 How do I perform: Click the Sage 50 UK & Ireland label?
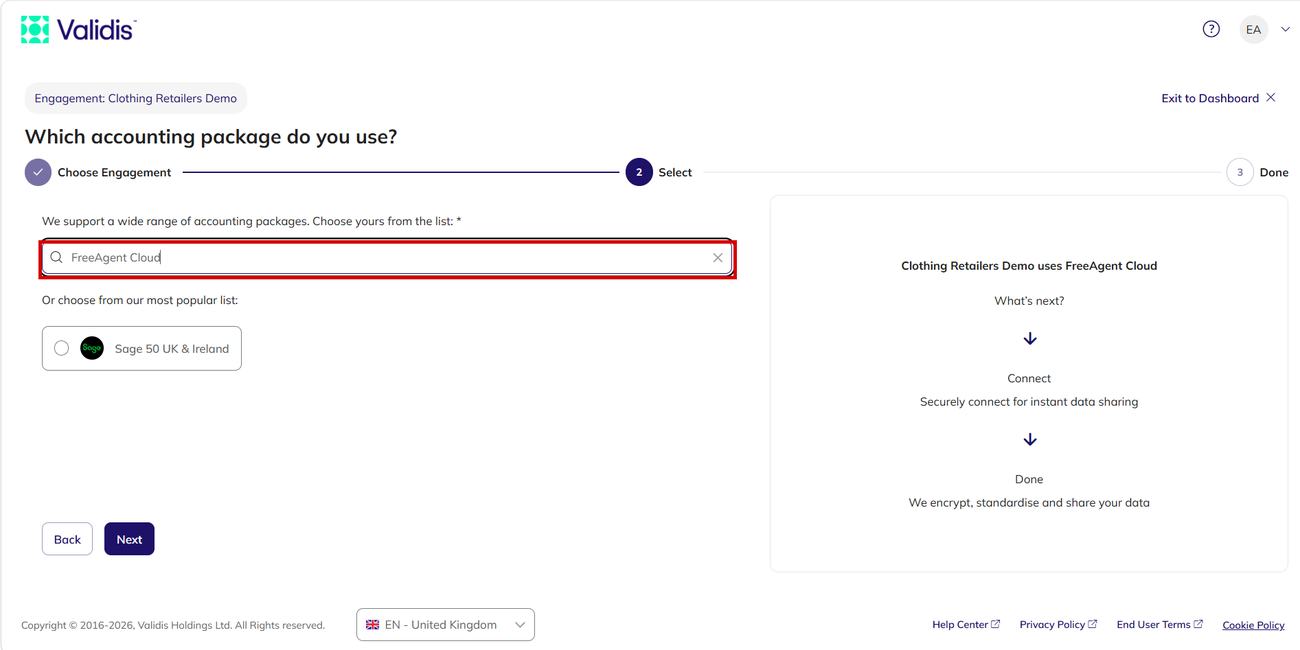[x=172, y=349]
